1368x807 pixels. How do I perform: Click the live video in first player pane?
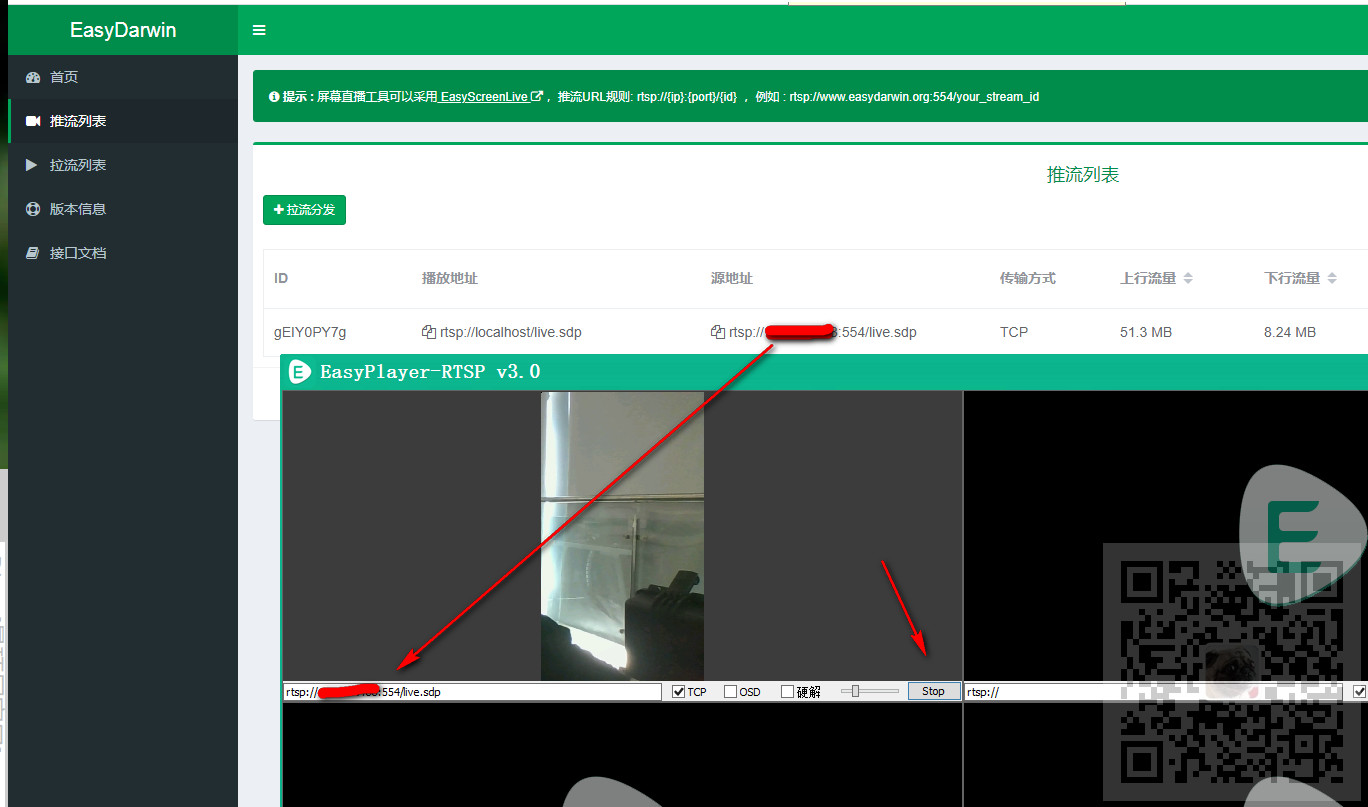point(622,536)
